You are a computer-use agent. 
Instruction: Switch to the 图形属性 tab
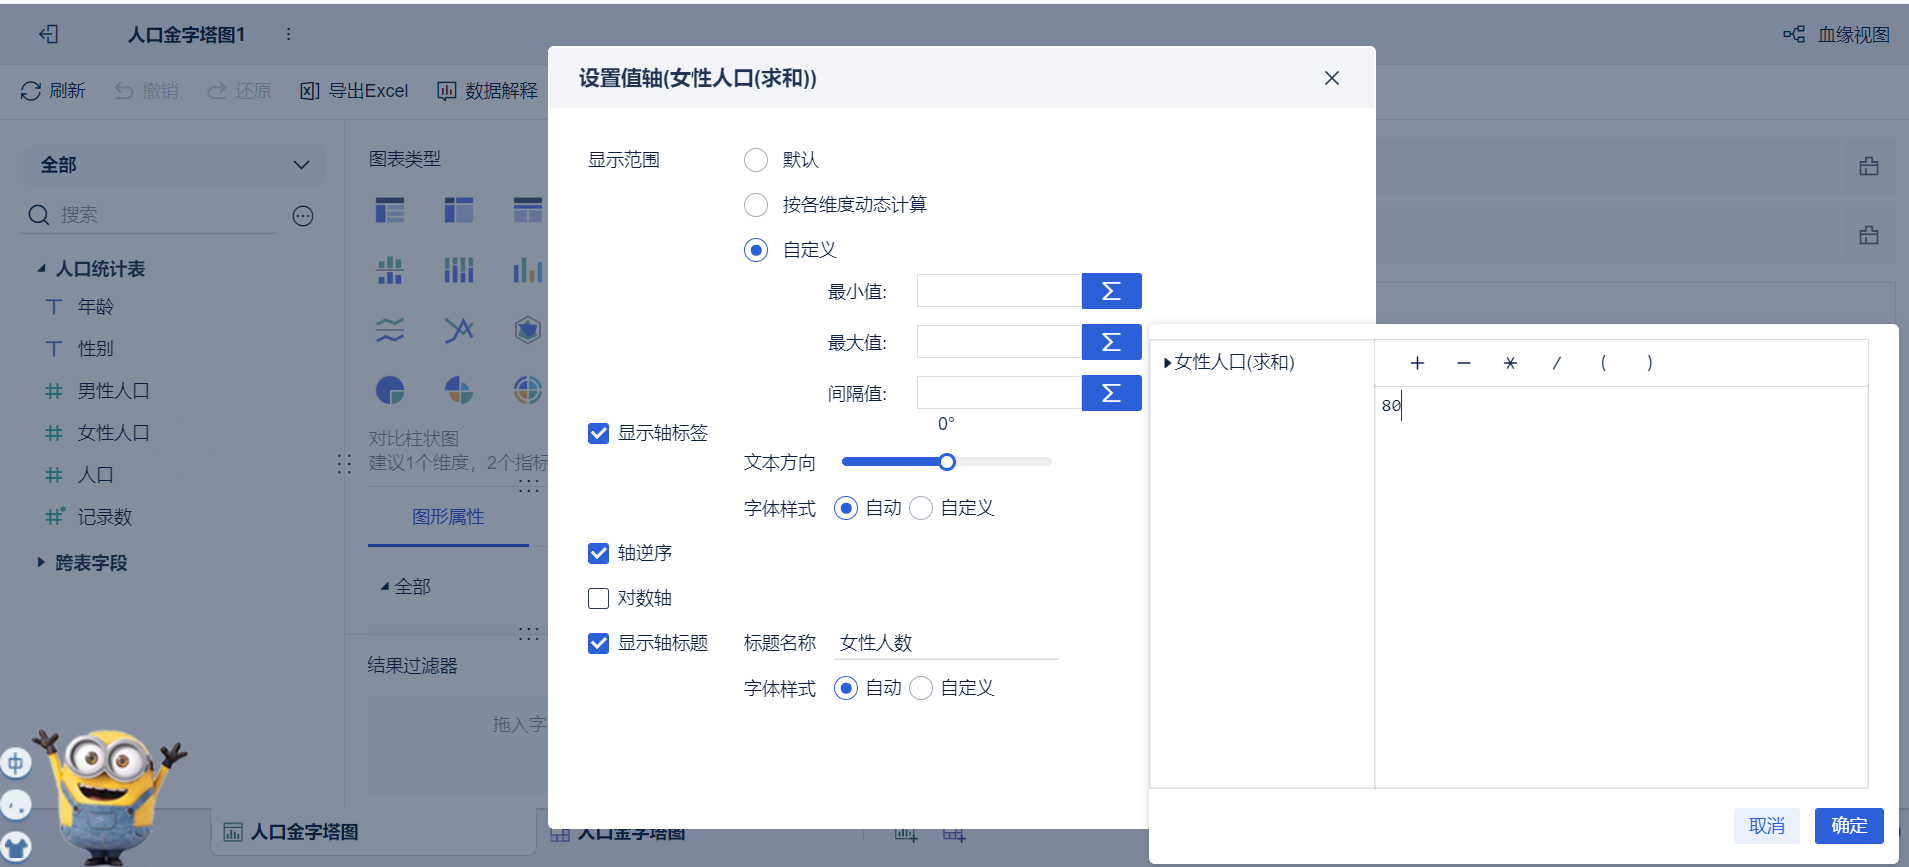point(448,517)
